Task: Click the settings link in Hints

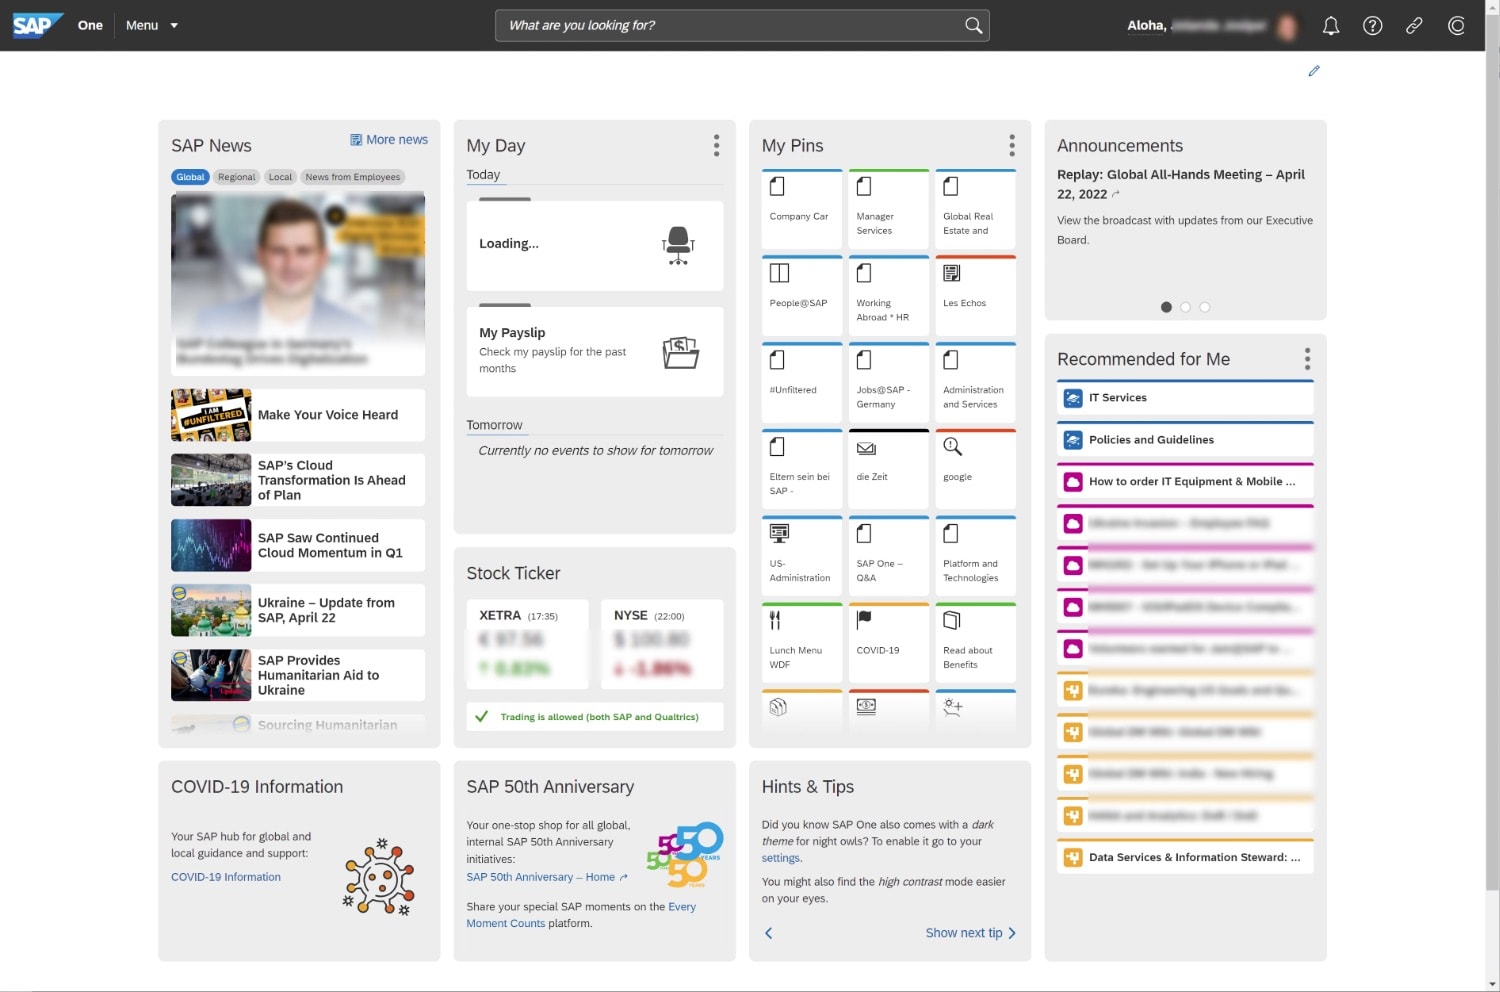Action: coord(781,858)
